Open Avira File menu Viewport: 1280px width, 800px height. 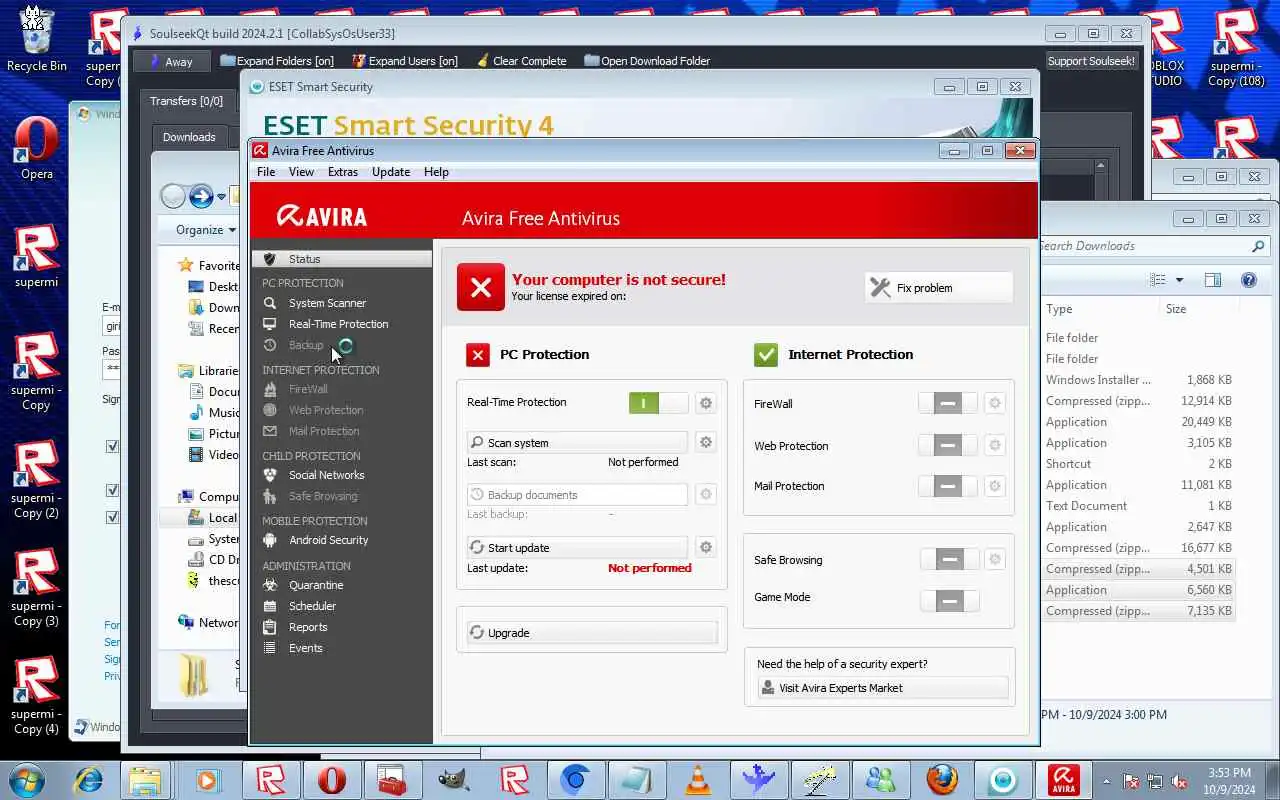[x=266, y=172]
